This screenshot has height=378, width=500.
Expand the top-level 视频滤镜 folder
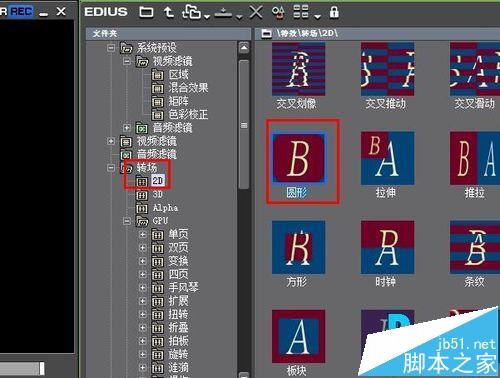(x=111, y=141)
